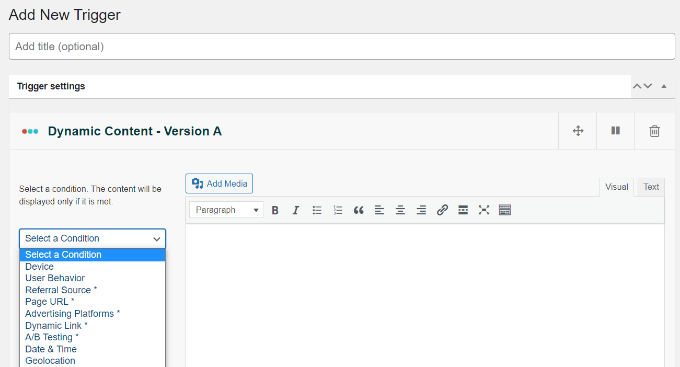The width and height of the screenshot is (680, 367).
Task: Insert or edit a link
Action: coord(442,210)
